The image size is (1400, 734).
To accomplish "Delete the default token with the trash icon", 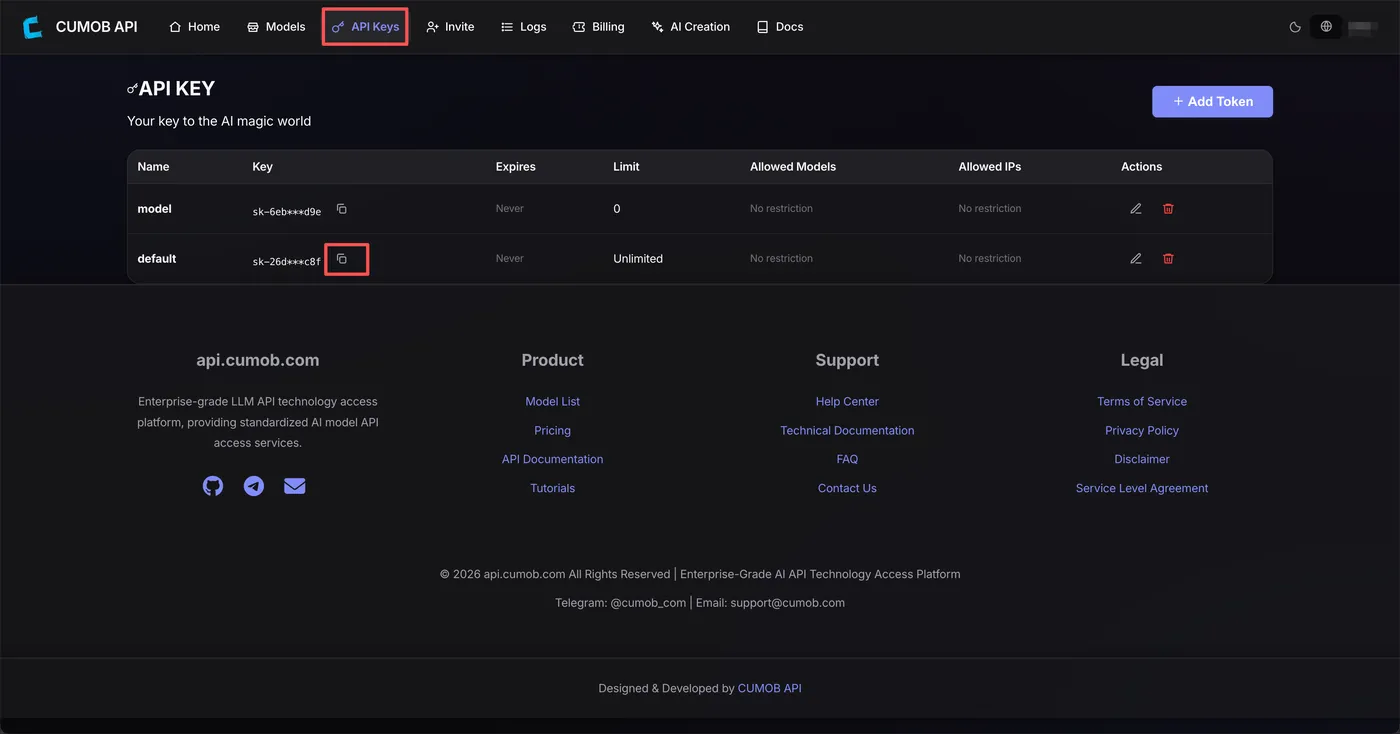I will 1168,259.
